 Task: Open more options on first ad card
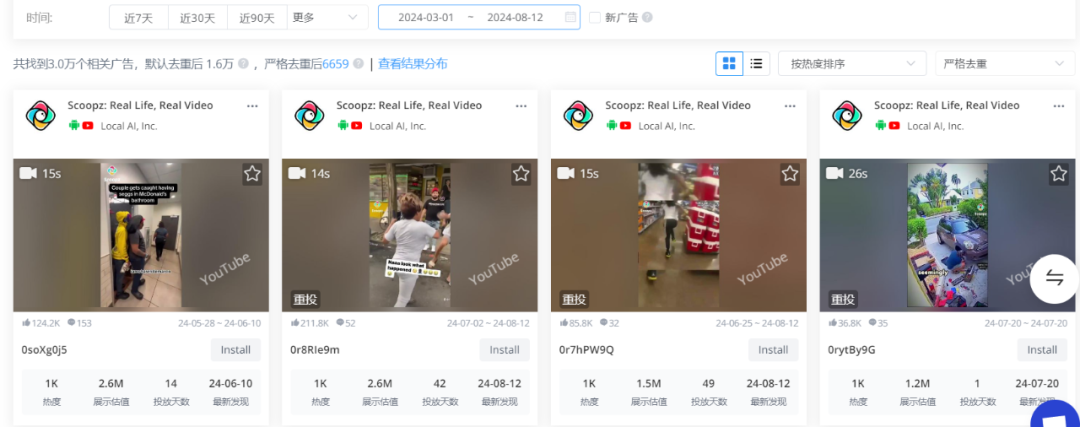pyautogui.click(x=252, y=106)
